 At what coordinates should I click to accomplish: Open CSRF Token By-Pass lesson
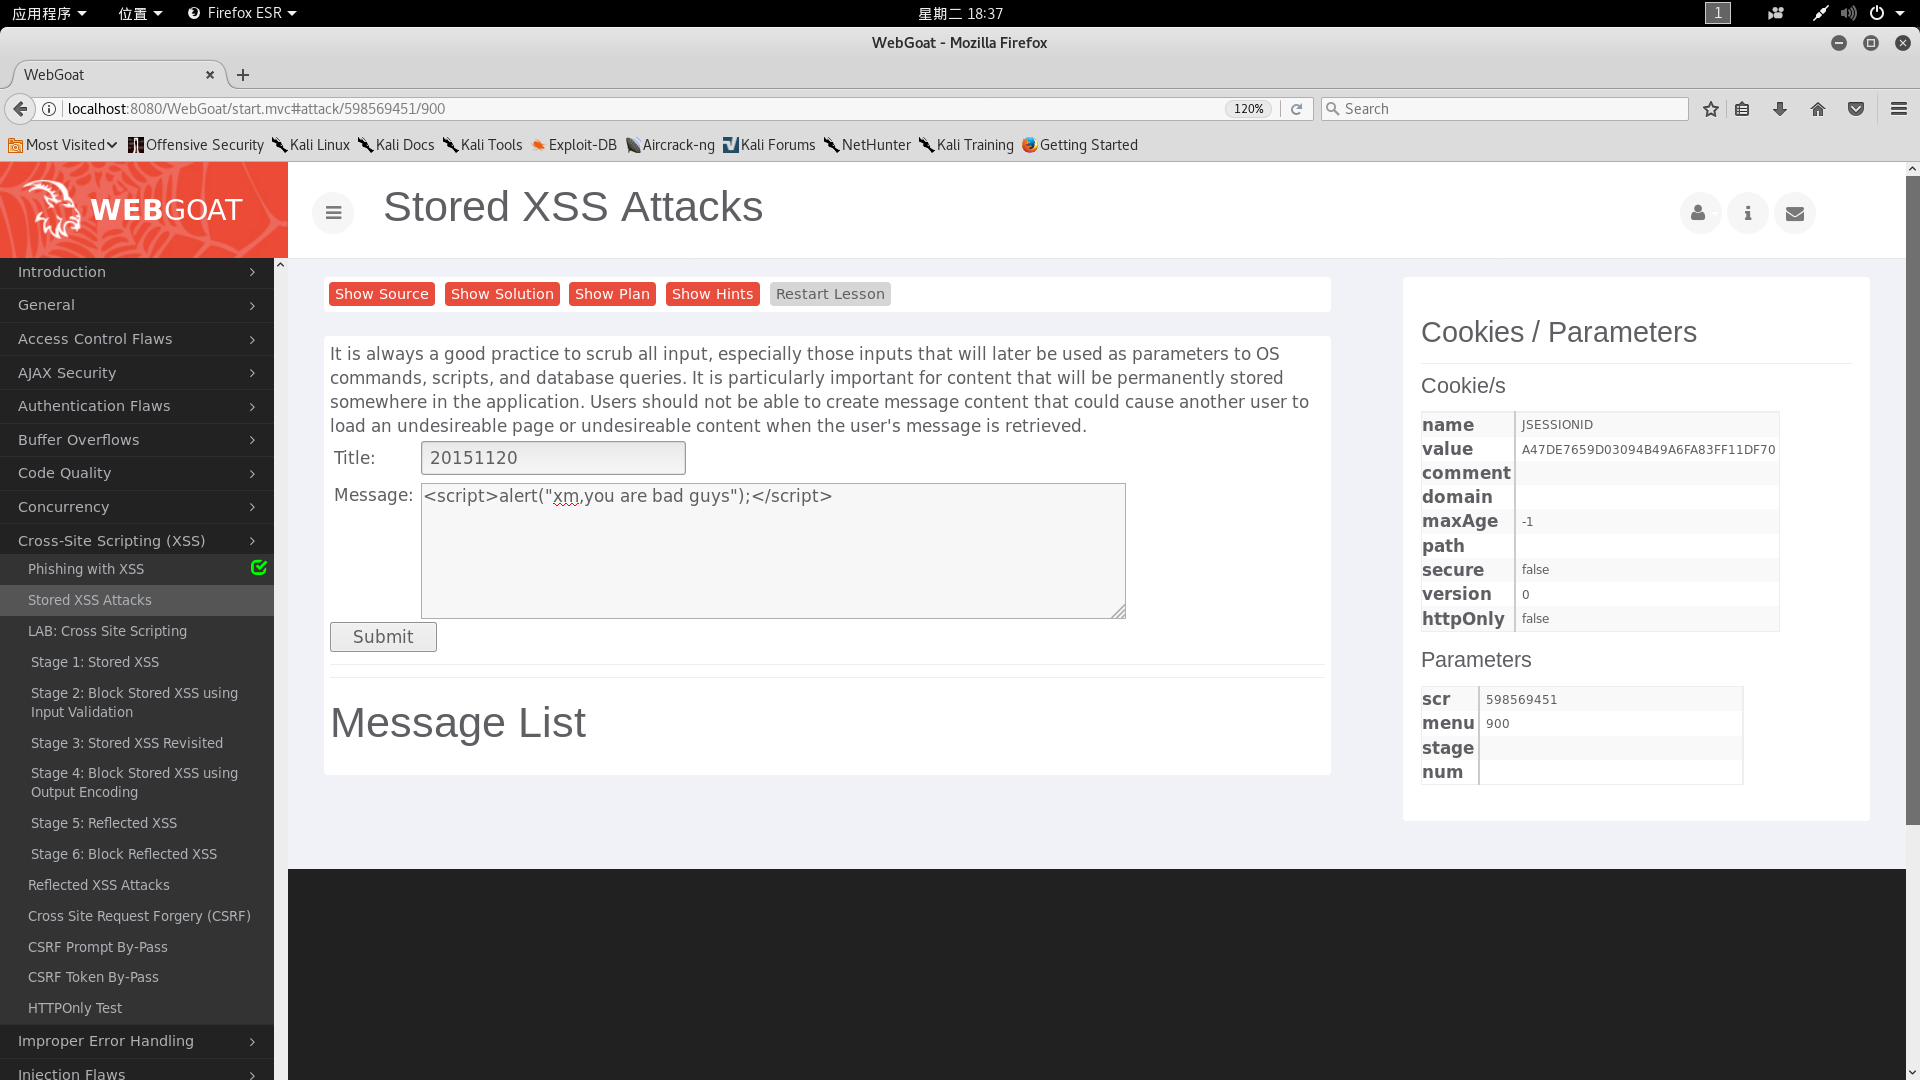tap(93, 977)
